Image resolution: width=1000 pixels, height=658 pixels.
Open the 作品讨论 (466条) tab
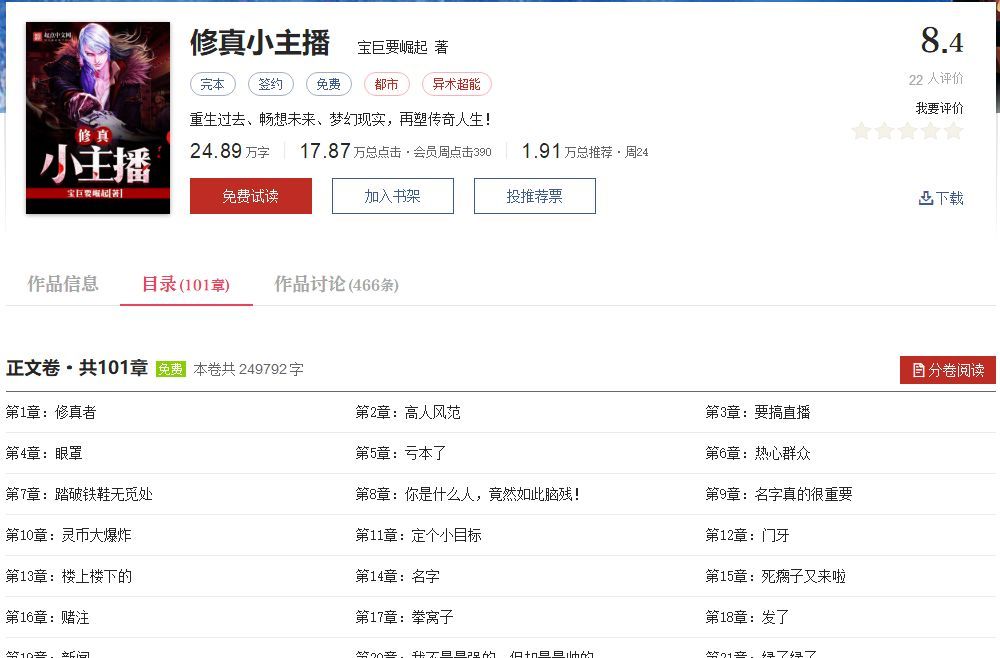[336, 284]
